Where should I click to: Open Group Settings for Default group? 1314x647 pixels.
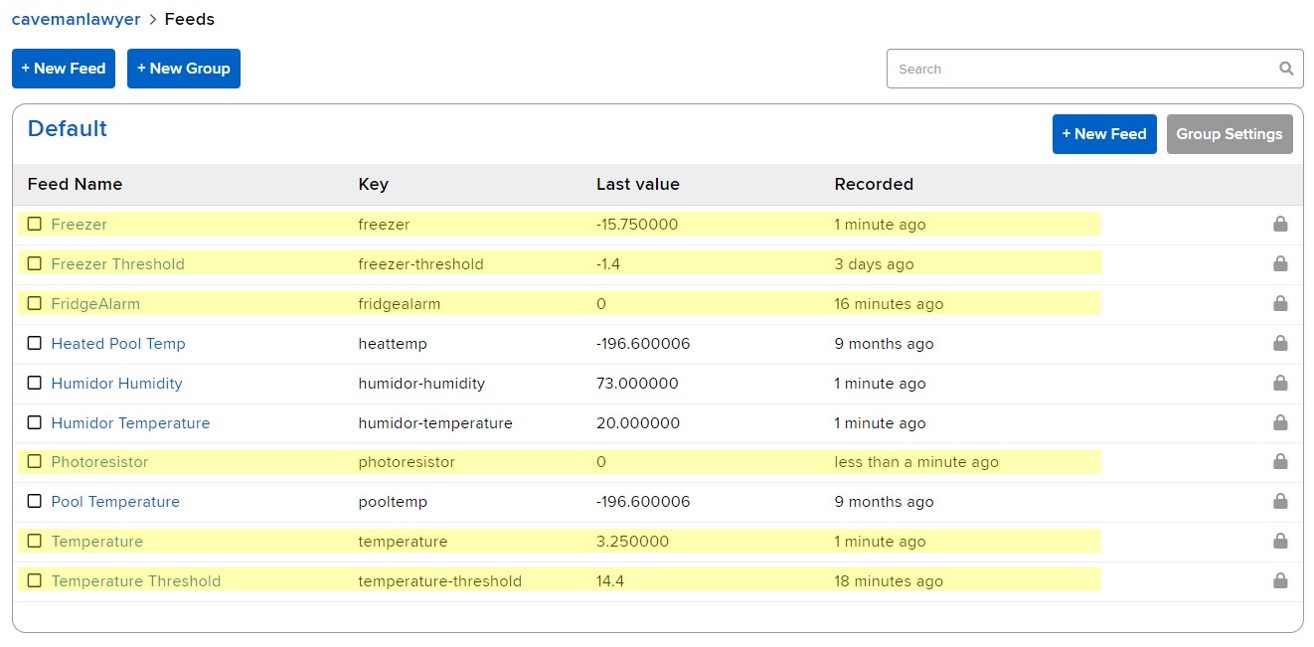[x=1229, y=134]
